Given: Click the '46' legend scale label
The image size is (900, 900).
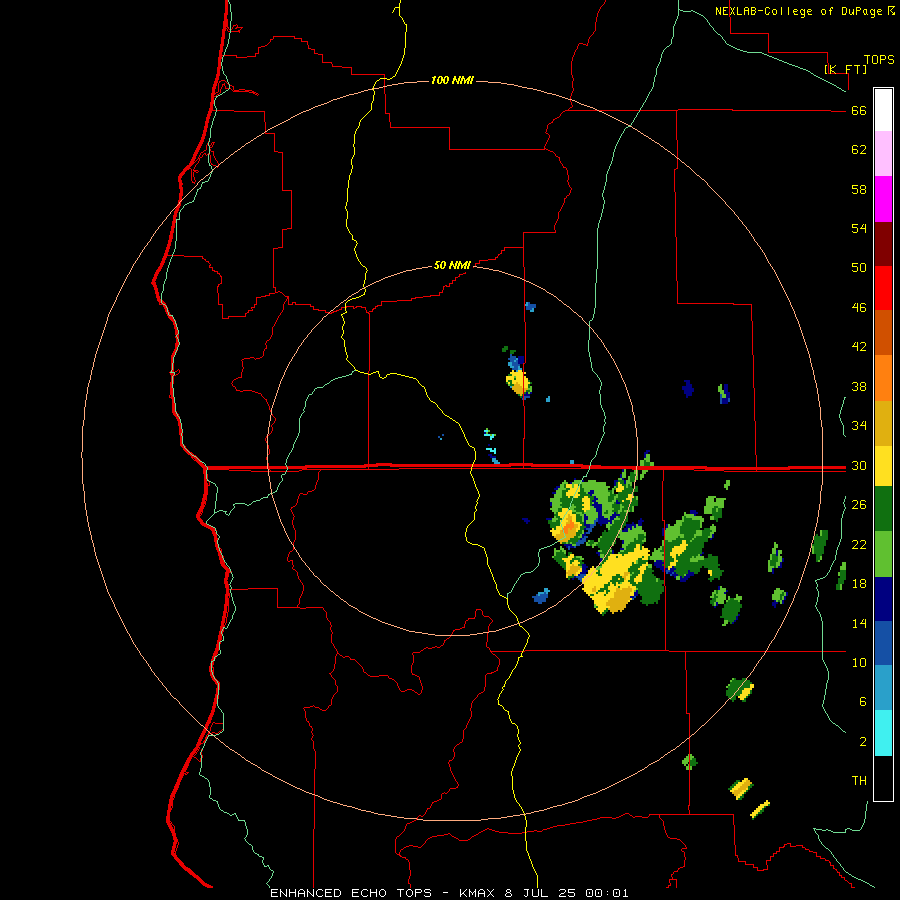Looking at the screenshot, I should [859, 308].
